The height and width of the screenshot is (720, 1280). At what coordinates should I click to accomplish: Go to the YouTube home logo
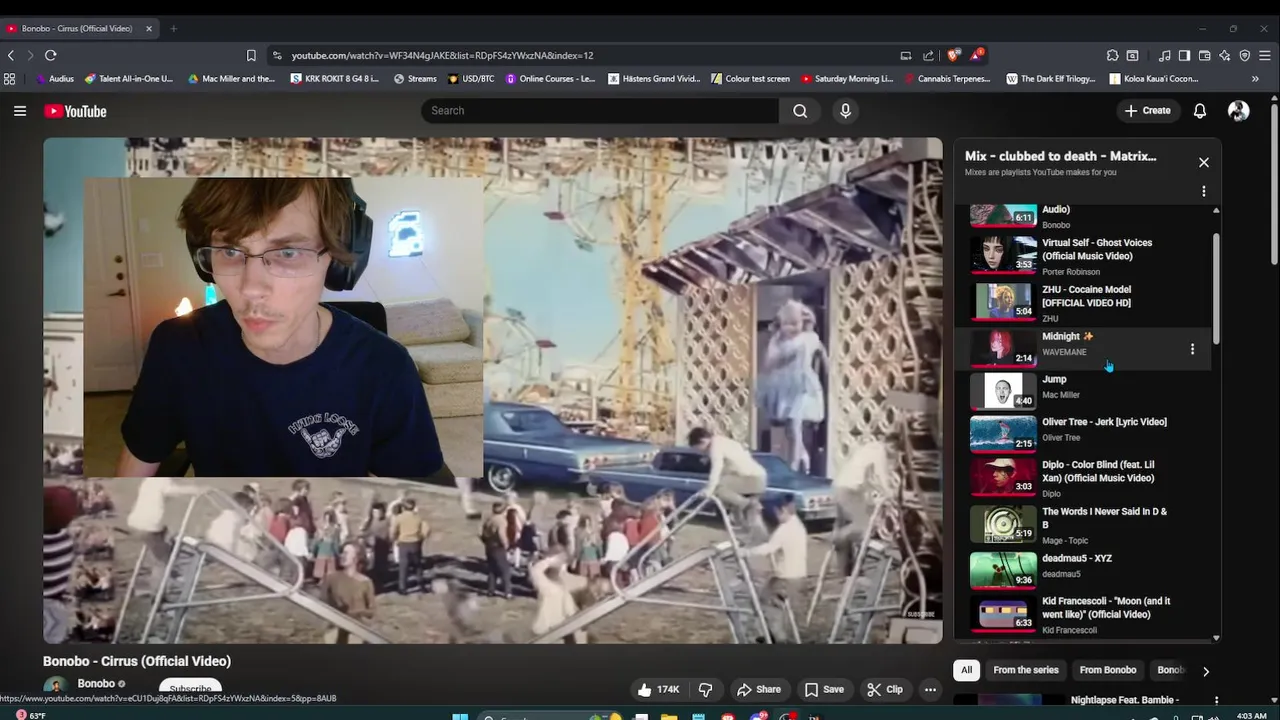click(x=75, y=111)
